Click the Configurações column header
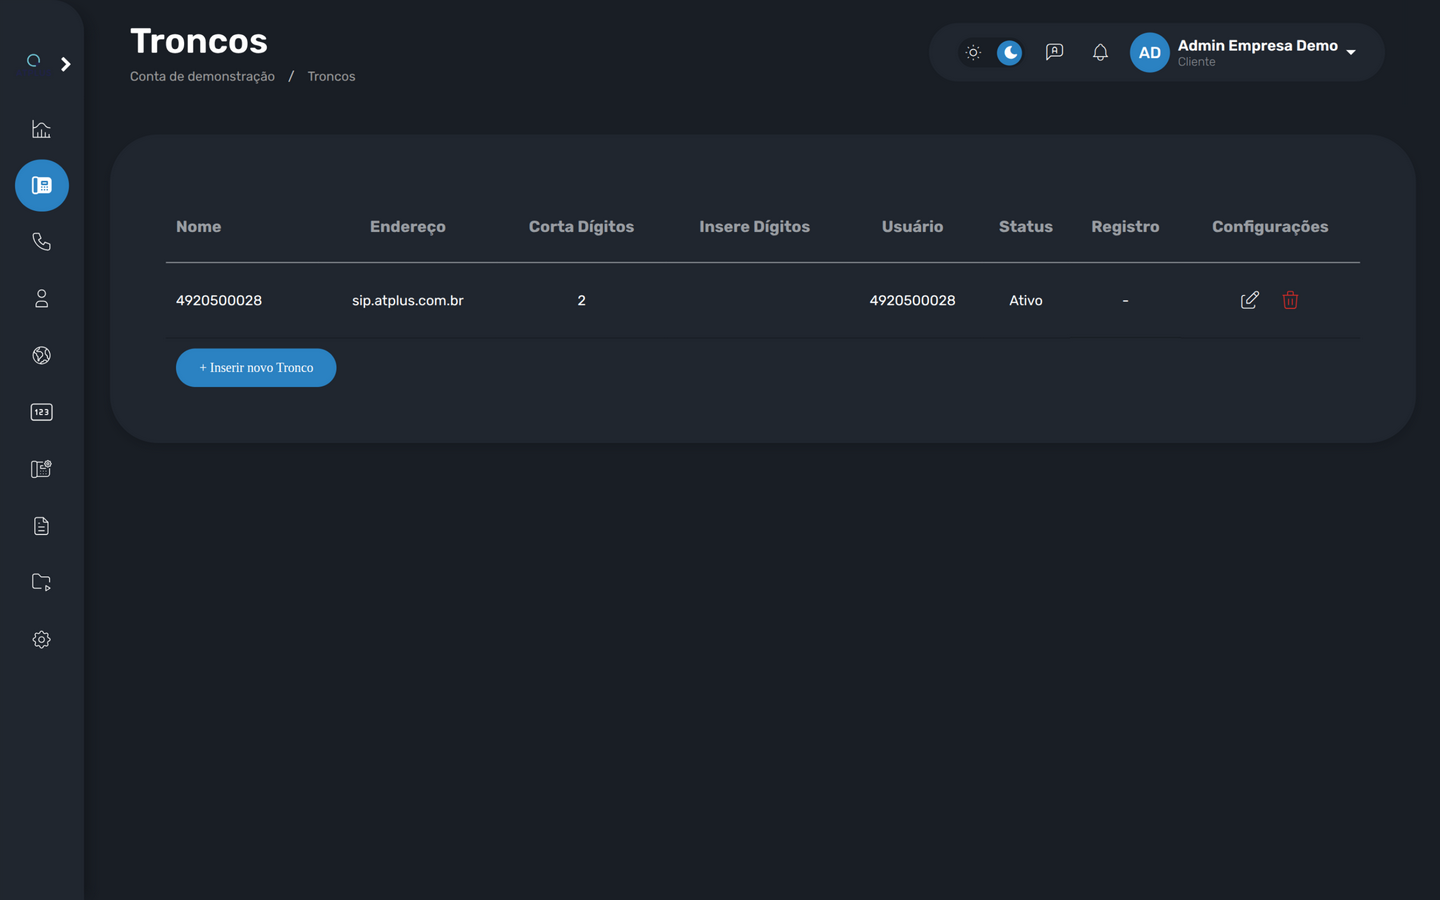 tap(1270, 227)
